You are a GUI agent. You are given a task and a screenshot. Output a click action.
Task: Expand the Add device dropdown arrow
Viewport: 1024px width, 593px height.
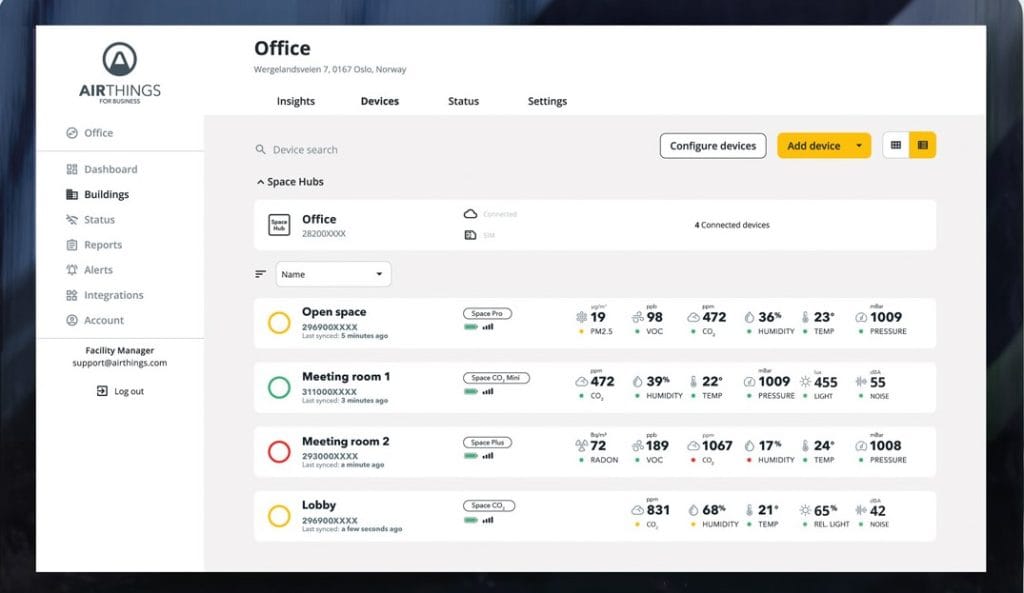pos(859,146)
